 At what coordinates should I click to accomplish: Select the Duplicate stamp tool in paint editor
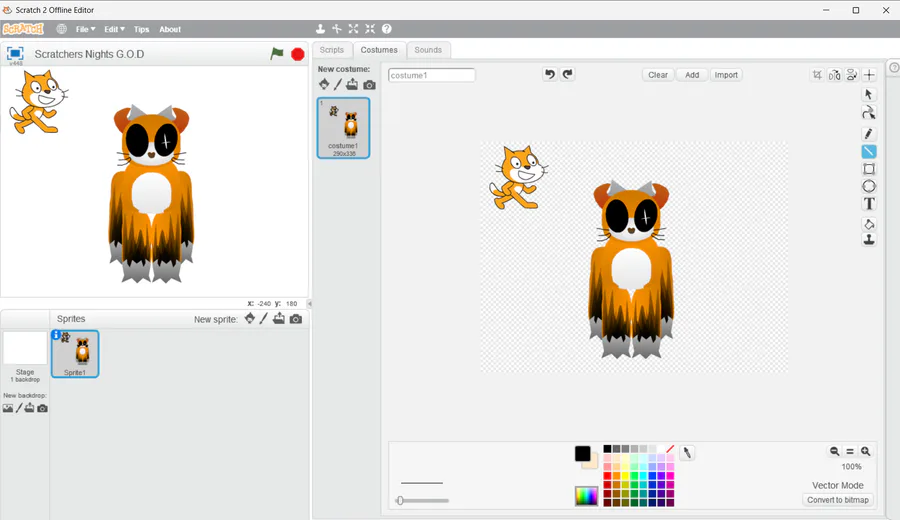tap(868, 239)
